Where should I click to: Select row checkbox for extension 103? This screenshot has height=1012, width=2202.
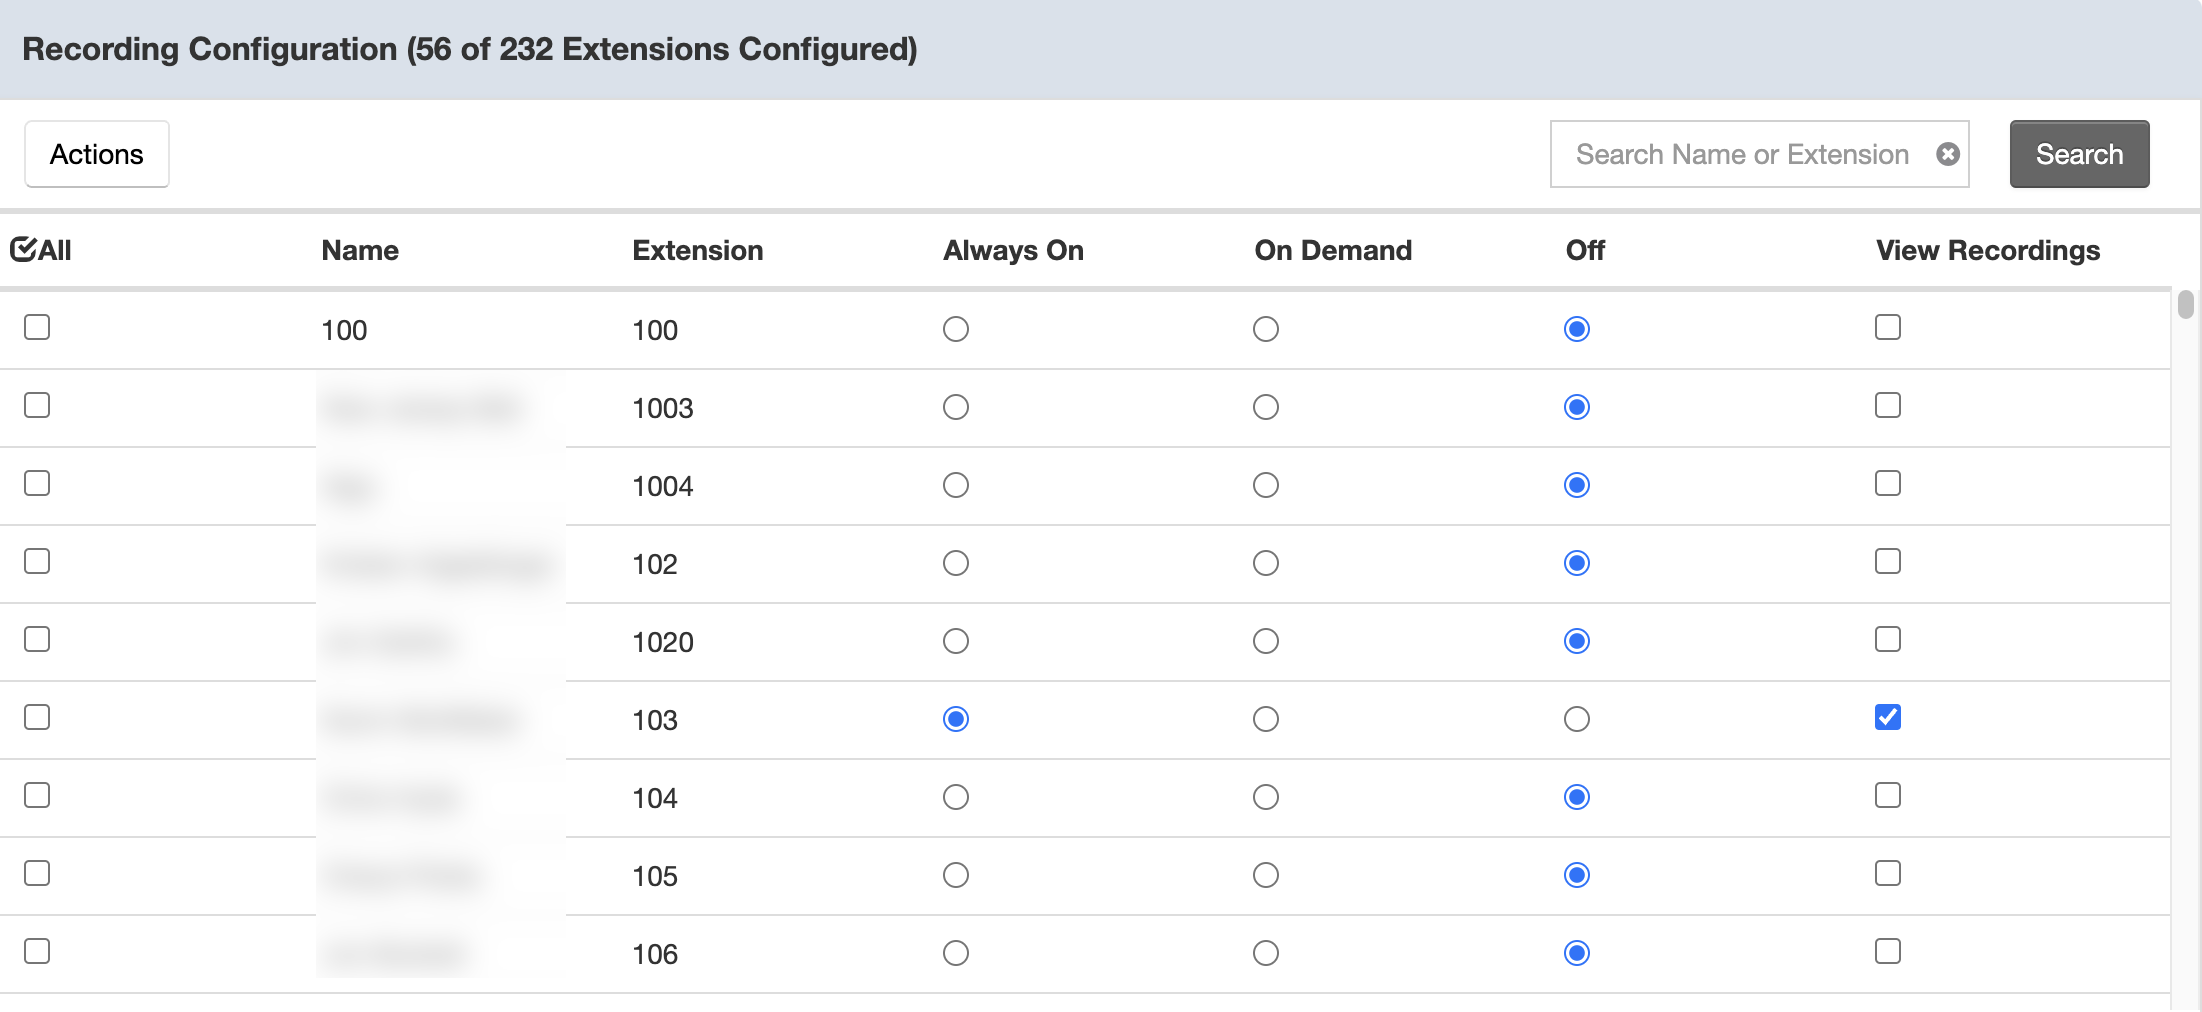37,717
